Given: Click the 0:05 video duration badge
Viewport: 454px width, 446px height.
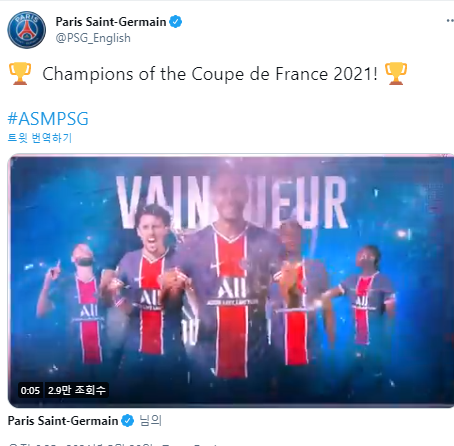Looking at the screenshot, I should pyautogui.click(x=30, y=390).
